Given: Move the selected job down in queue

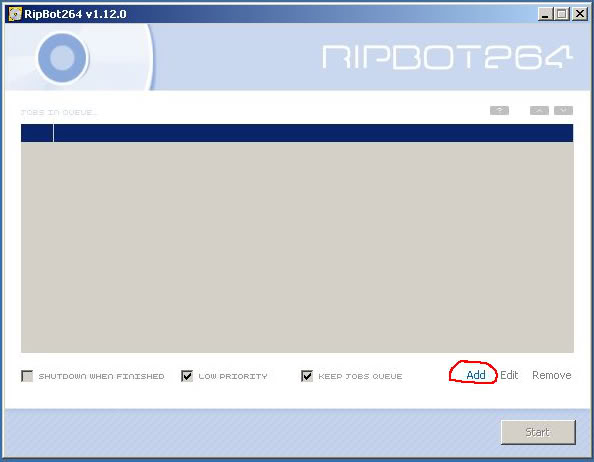Looking at the screenshot, I should [x=563, y=110].
